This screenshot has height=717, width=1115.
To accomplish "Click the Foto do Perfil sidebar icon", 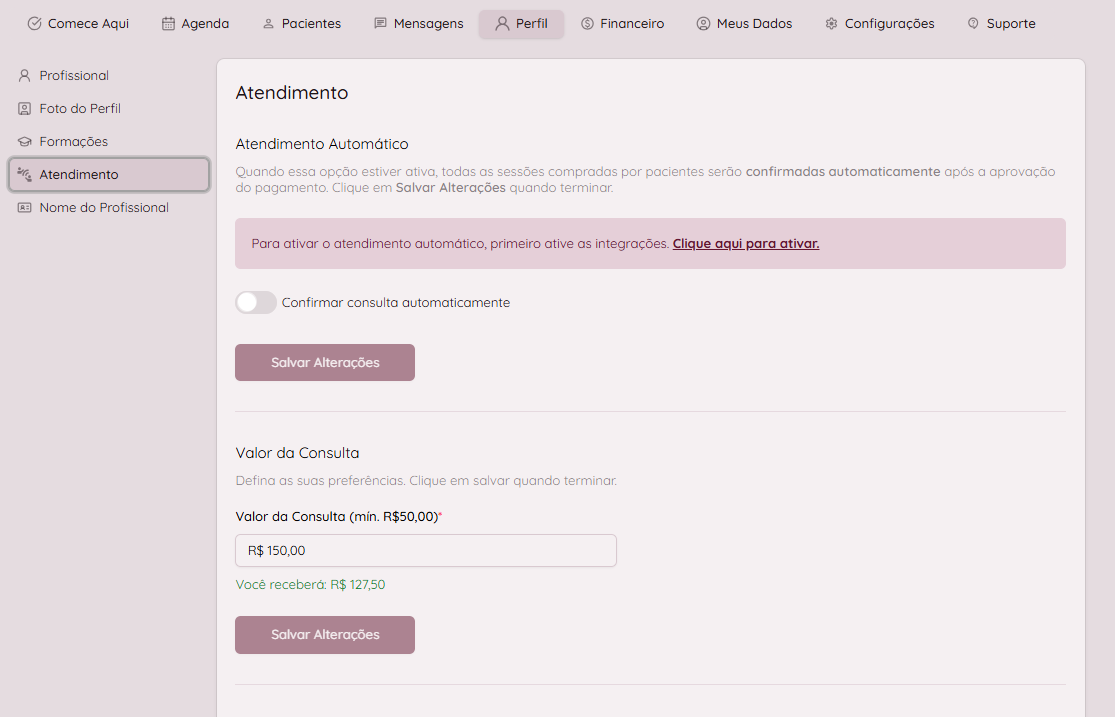I will pyautogui.click(x=25, y=108).
